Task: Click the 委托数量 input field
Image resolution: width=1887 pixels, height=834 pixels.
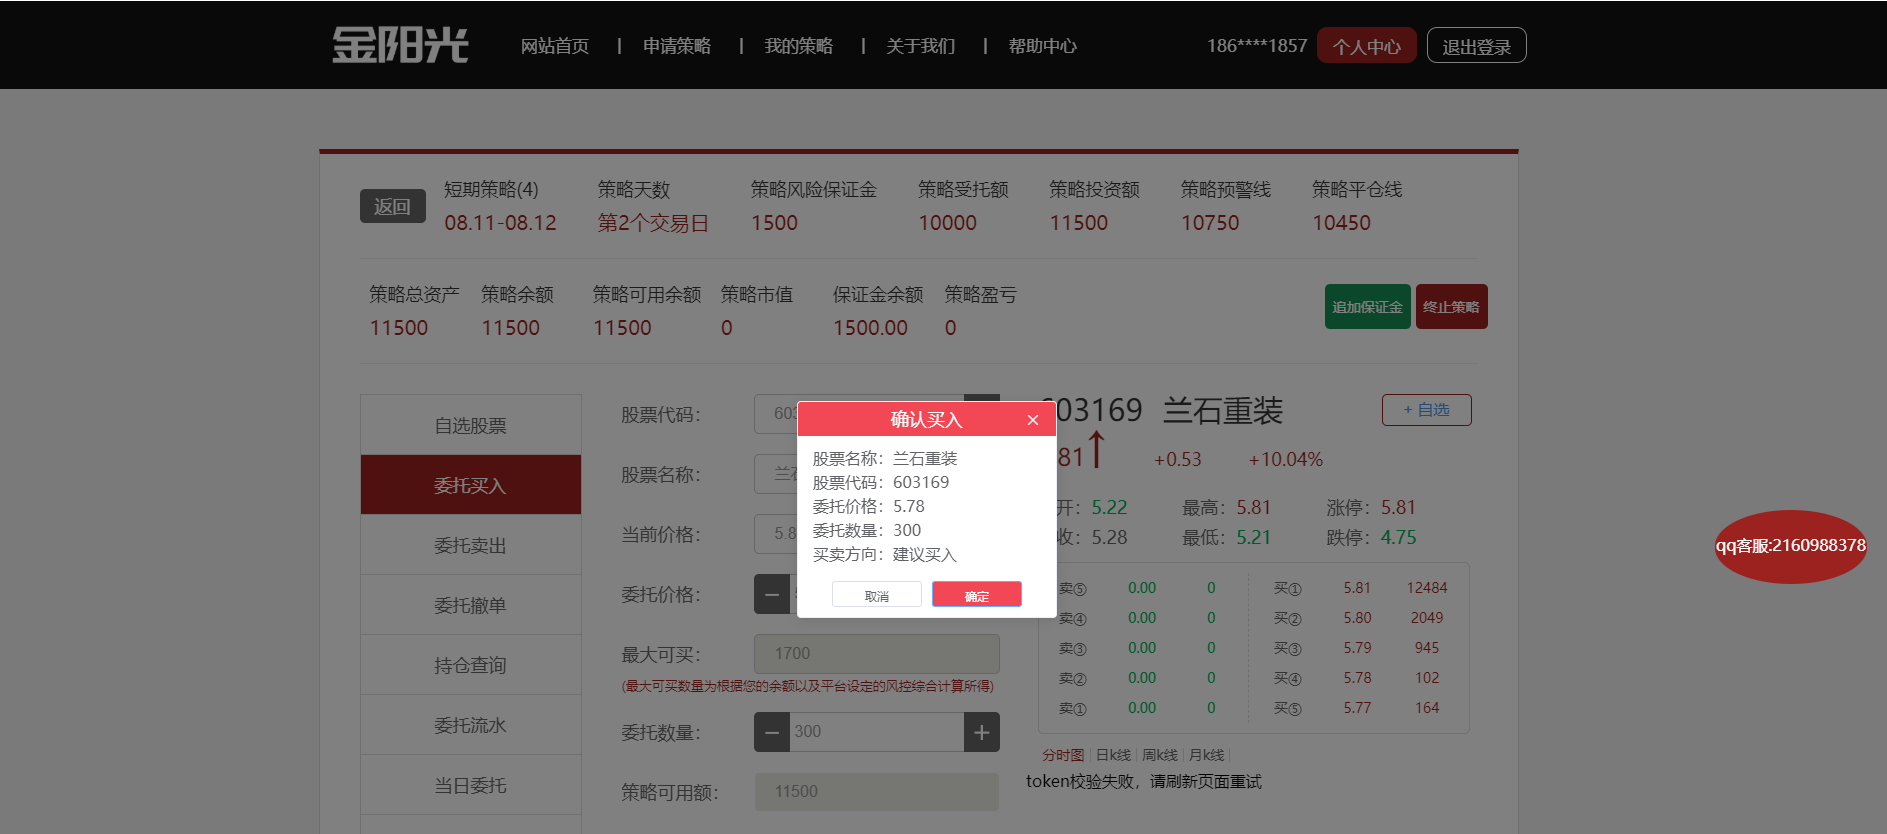Action: pos(876,732)
